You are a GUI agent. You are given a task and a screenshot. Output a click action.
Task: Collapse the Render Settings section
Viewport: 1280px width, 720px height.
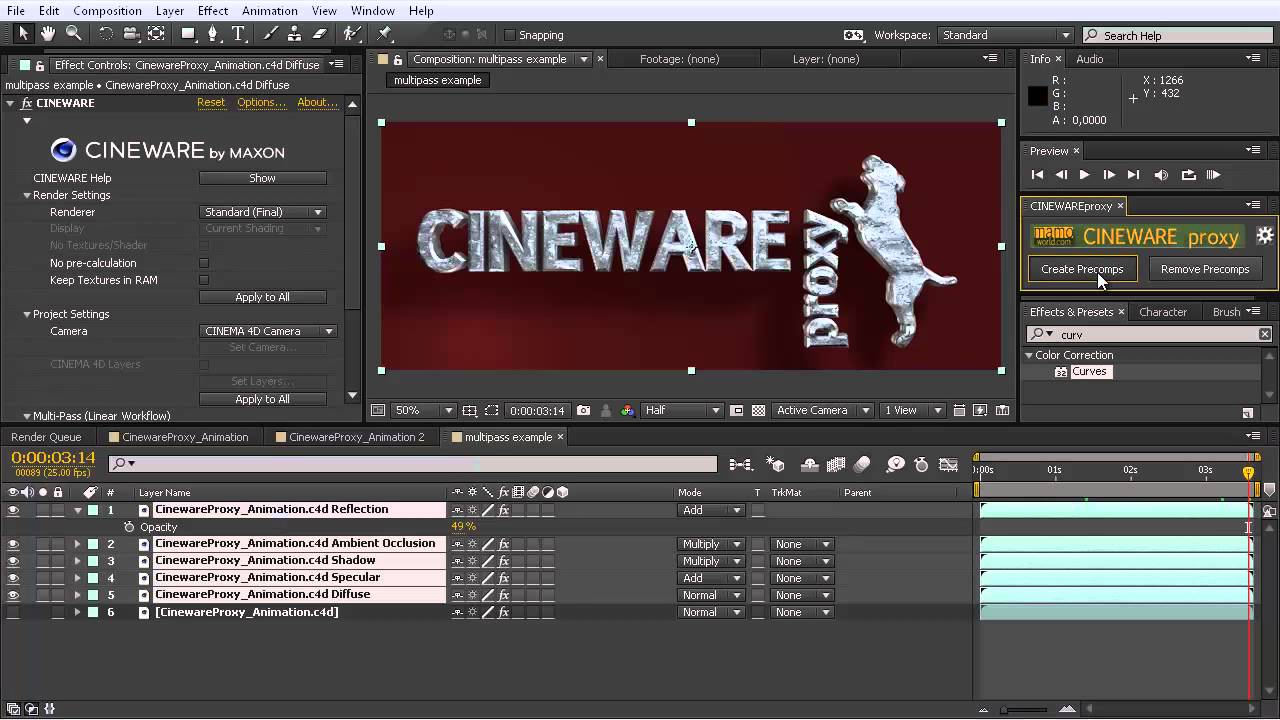point(27,195)
